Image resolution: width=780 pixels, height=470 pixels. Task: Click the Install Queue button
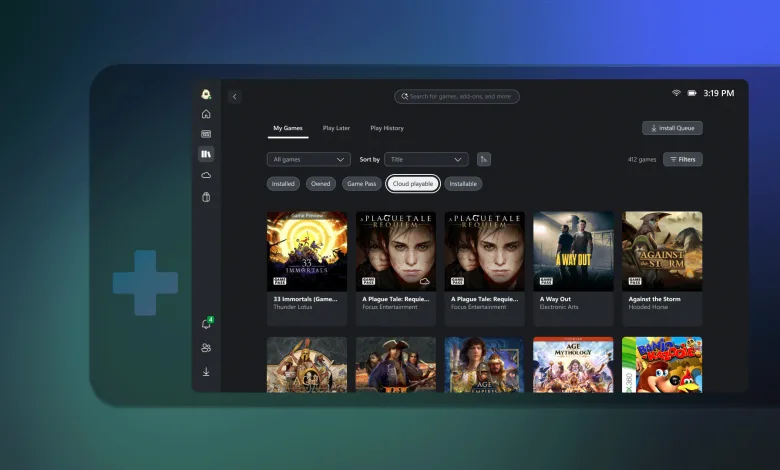click(x=672, y=128)
